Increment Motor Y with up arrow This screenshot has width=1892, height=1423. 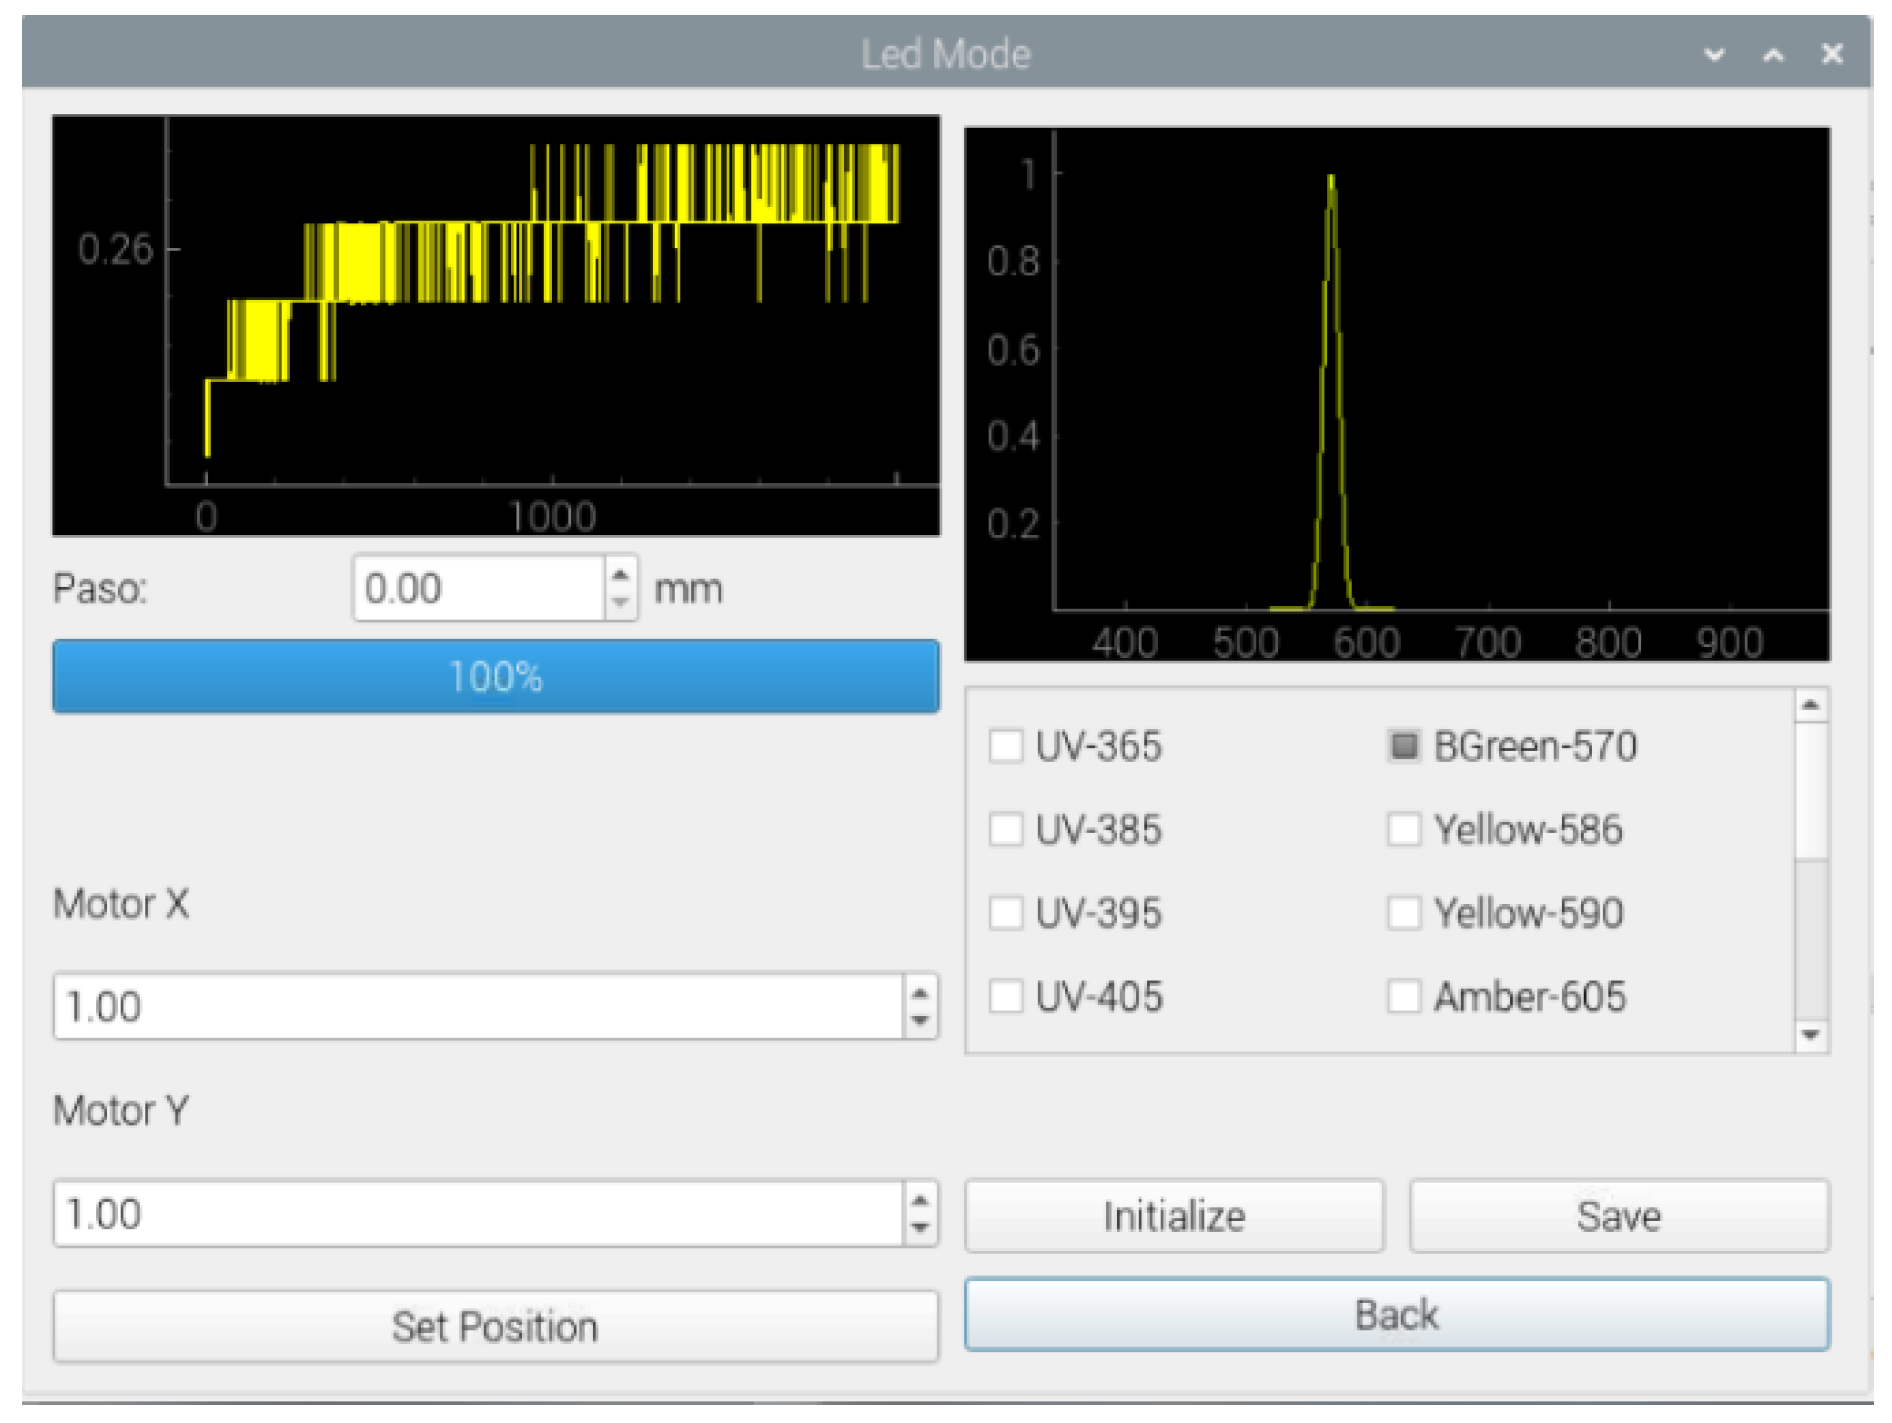[x=919, y=1200]
